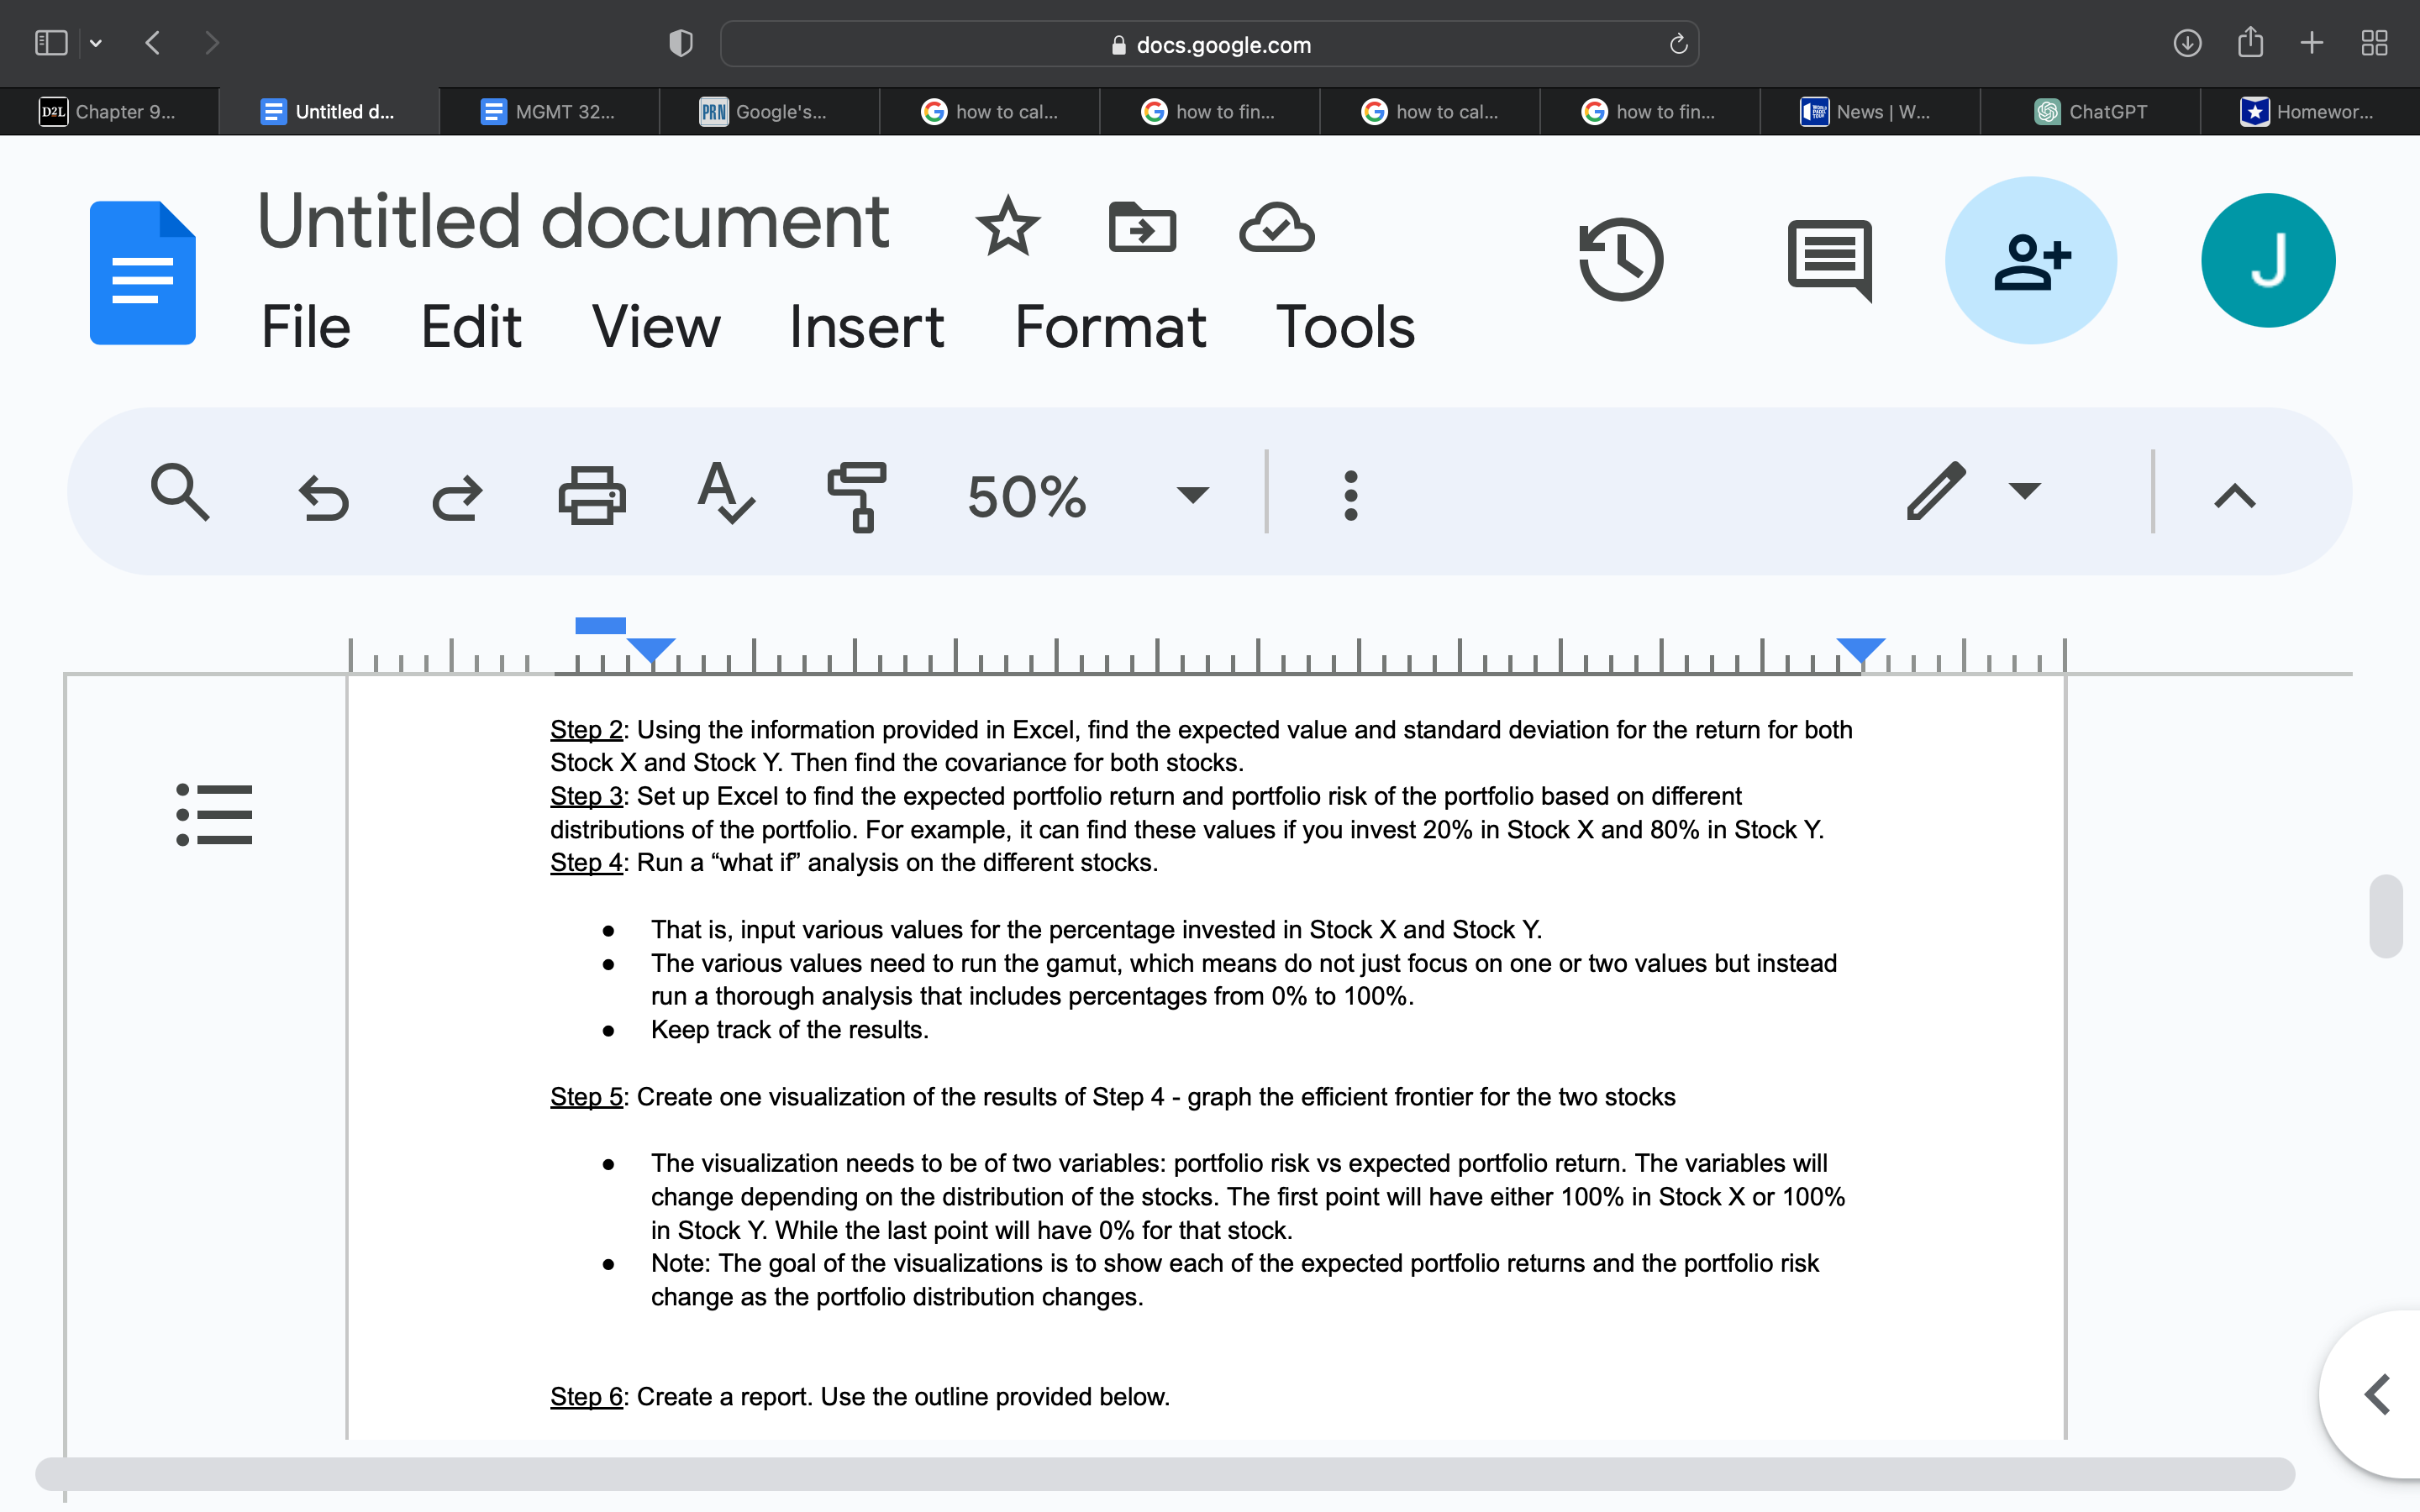This screenshot has width=2420, height=1512.
Task: Redo the last action
Action: (457, 497)
